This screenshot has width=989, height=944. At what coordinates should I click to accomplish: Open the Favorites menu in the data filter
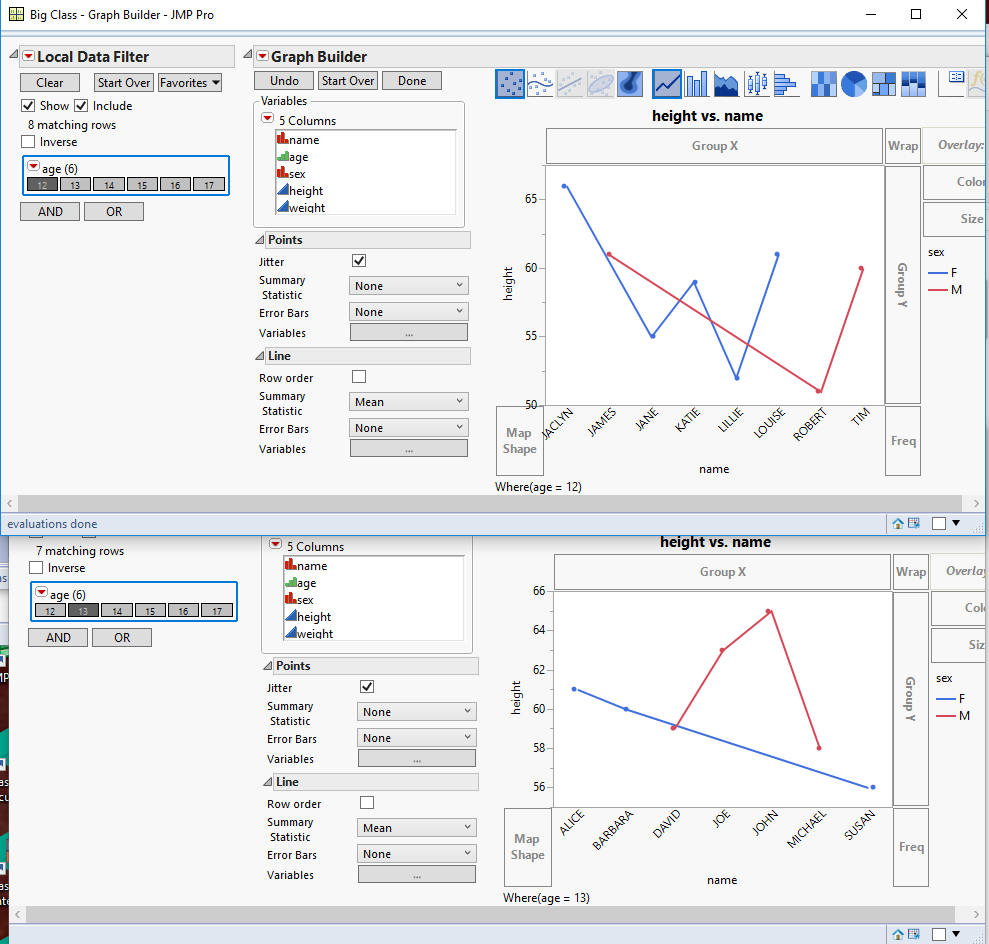pyautogui.click(x=189, y=82)
